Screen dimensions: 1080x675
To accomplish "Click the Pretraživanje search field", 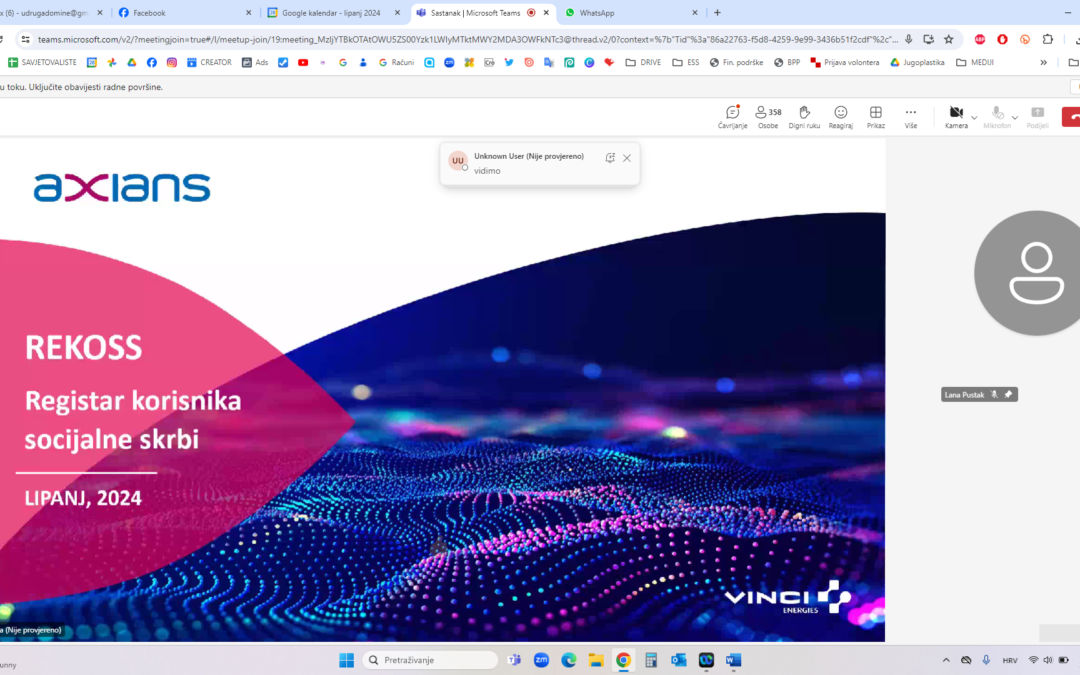I will (430, 659).
